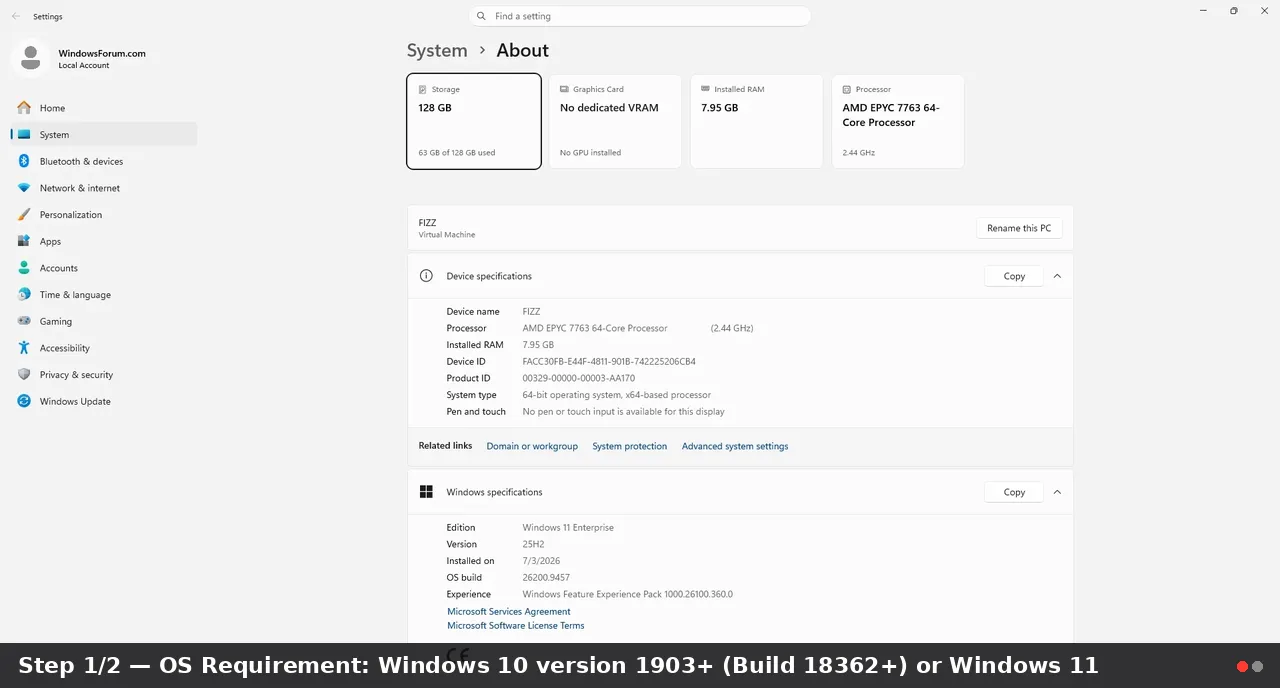
Task: Open System protection link
Action: [x=629, y=446]
